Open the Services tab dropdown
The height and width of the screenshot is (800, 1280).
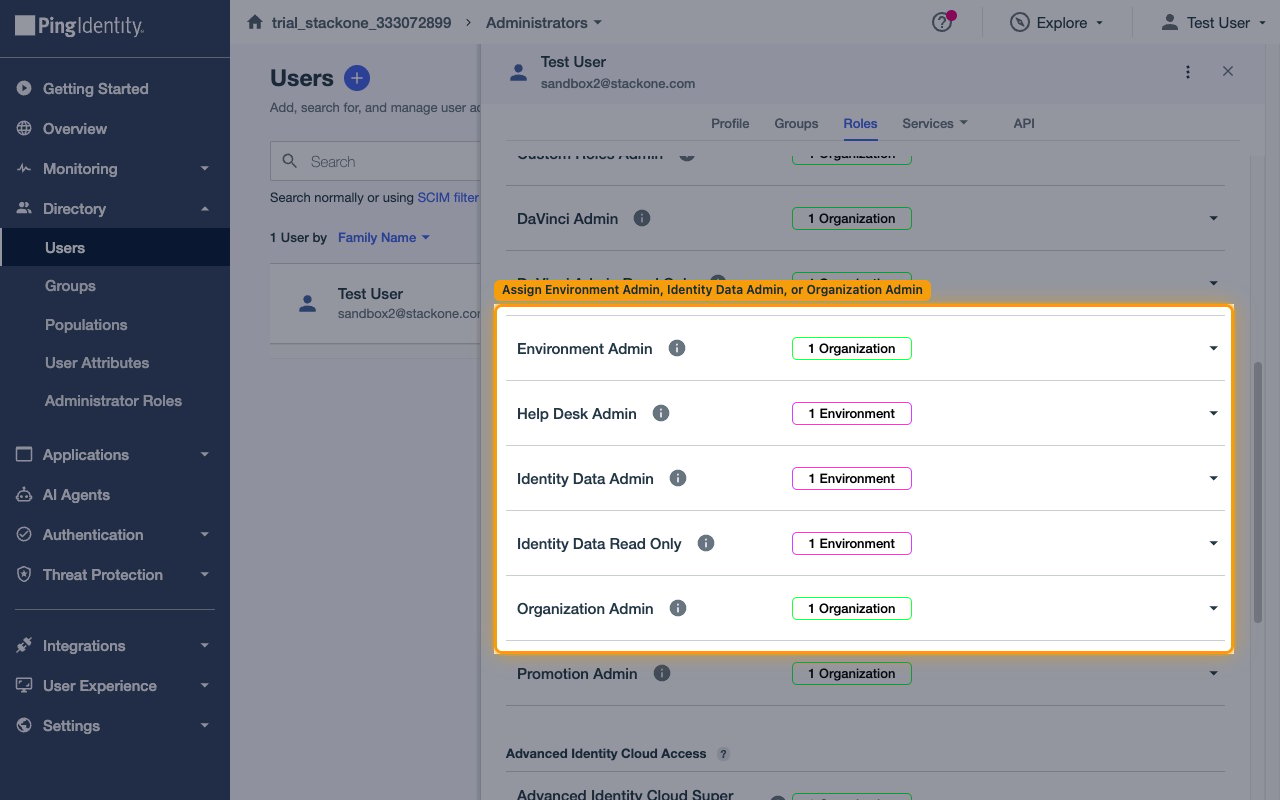tap(935, 123)
